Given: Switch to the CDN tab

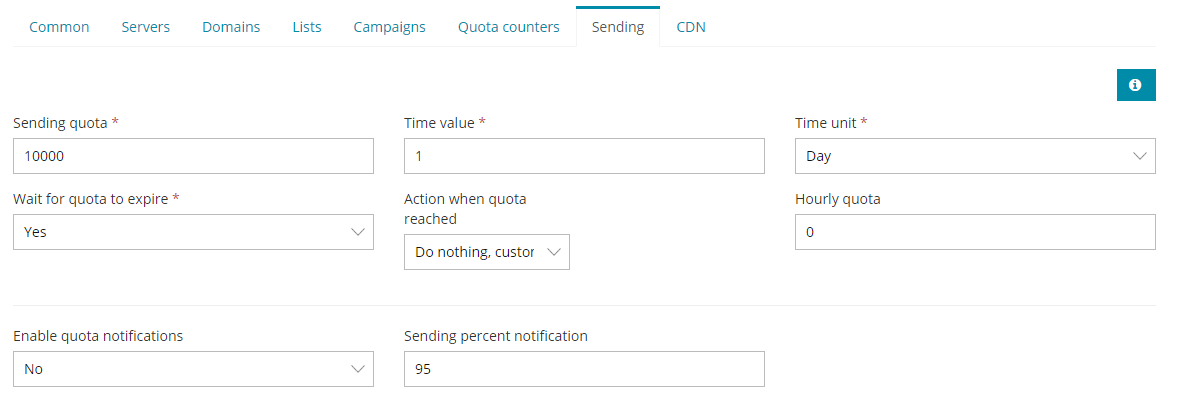Looking at the screenshot, I should point(691,27).
